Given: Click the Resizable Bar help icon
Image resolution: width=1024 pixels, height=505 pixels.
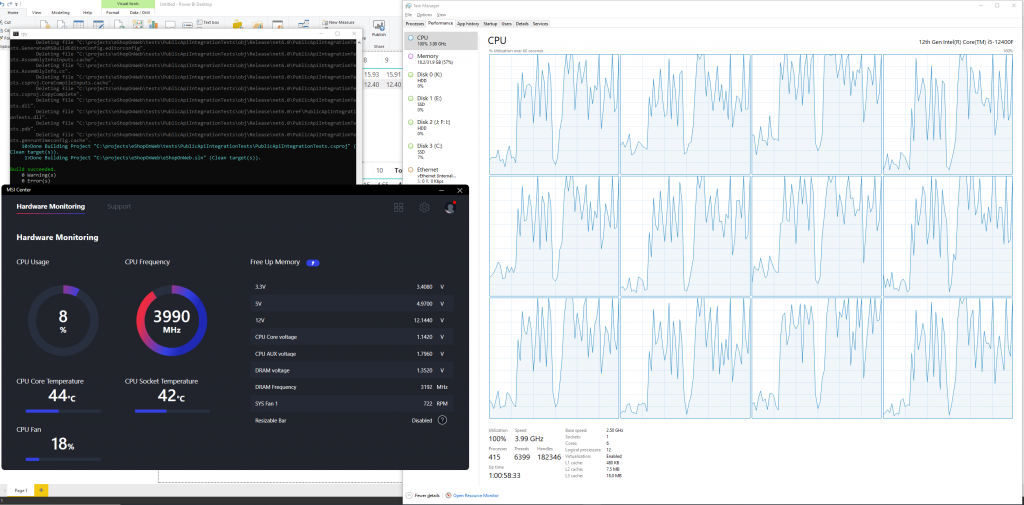Looking at the screenshot, I should (442, 420).
